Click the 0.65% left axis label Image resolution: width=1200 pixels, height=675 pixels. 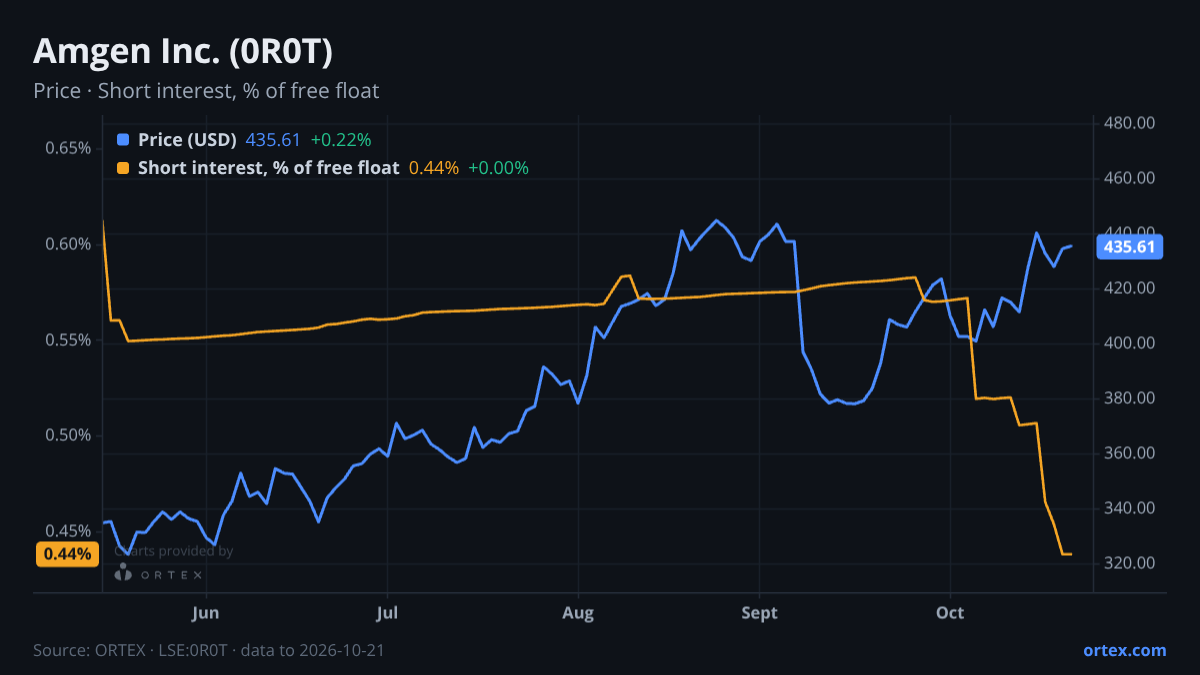coord(68,148)
